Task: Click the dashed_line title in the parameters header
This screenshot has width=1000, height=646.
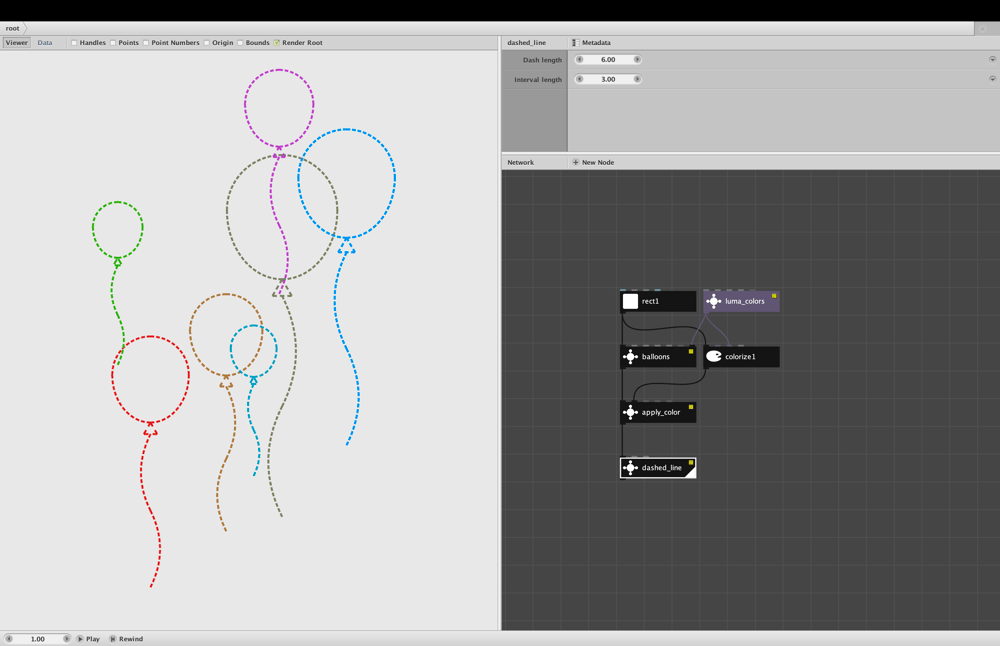Action: coord(526,43)
